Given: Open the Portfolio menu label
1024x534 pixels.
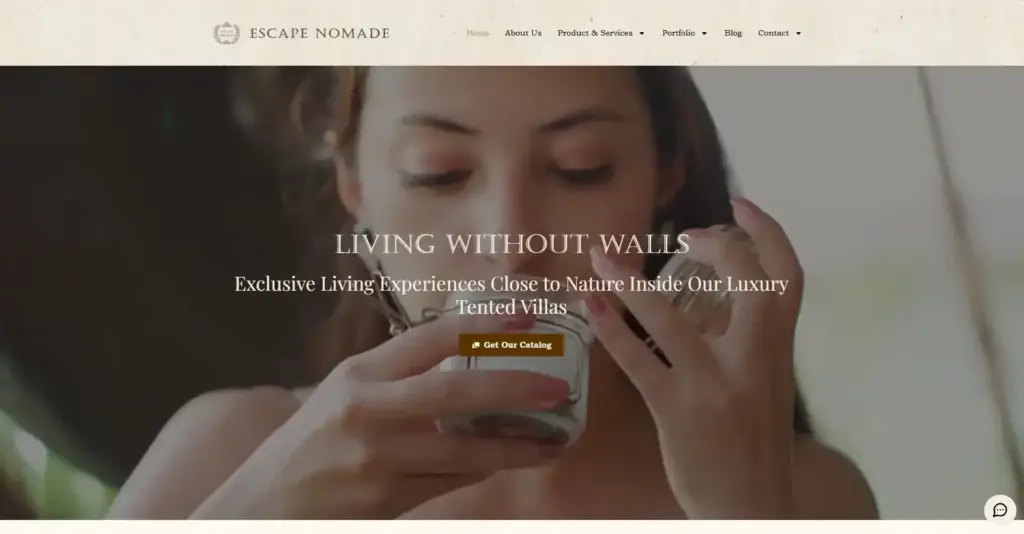Looking at the screenshot, I should pos(679,33).
